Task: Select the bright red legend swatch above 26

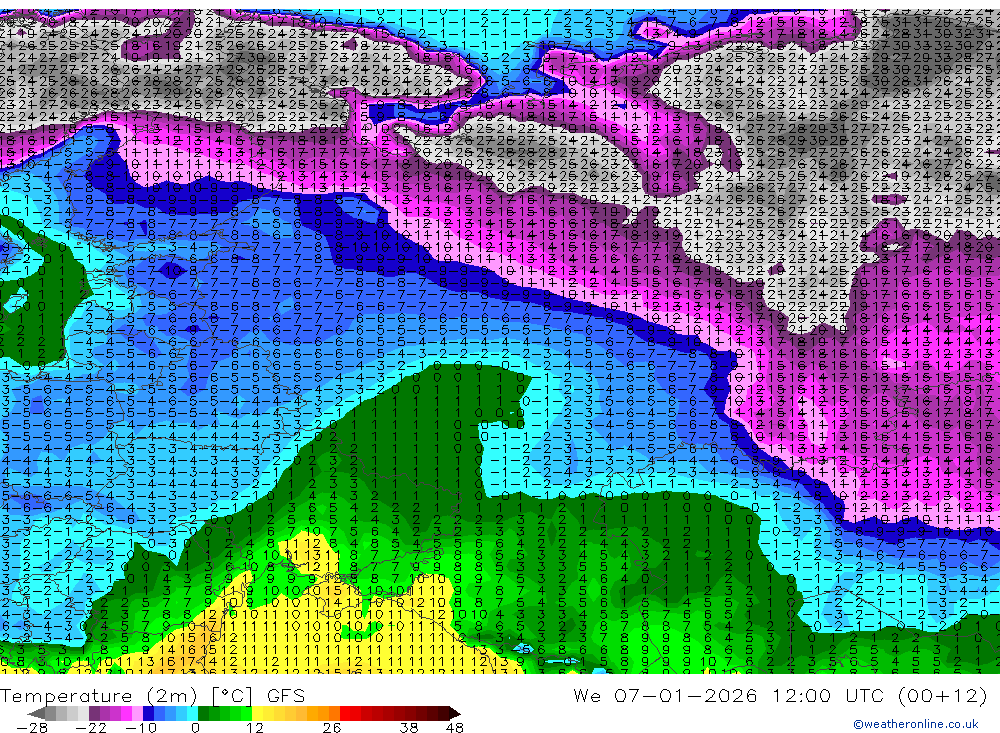Action: pos(345,713)
